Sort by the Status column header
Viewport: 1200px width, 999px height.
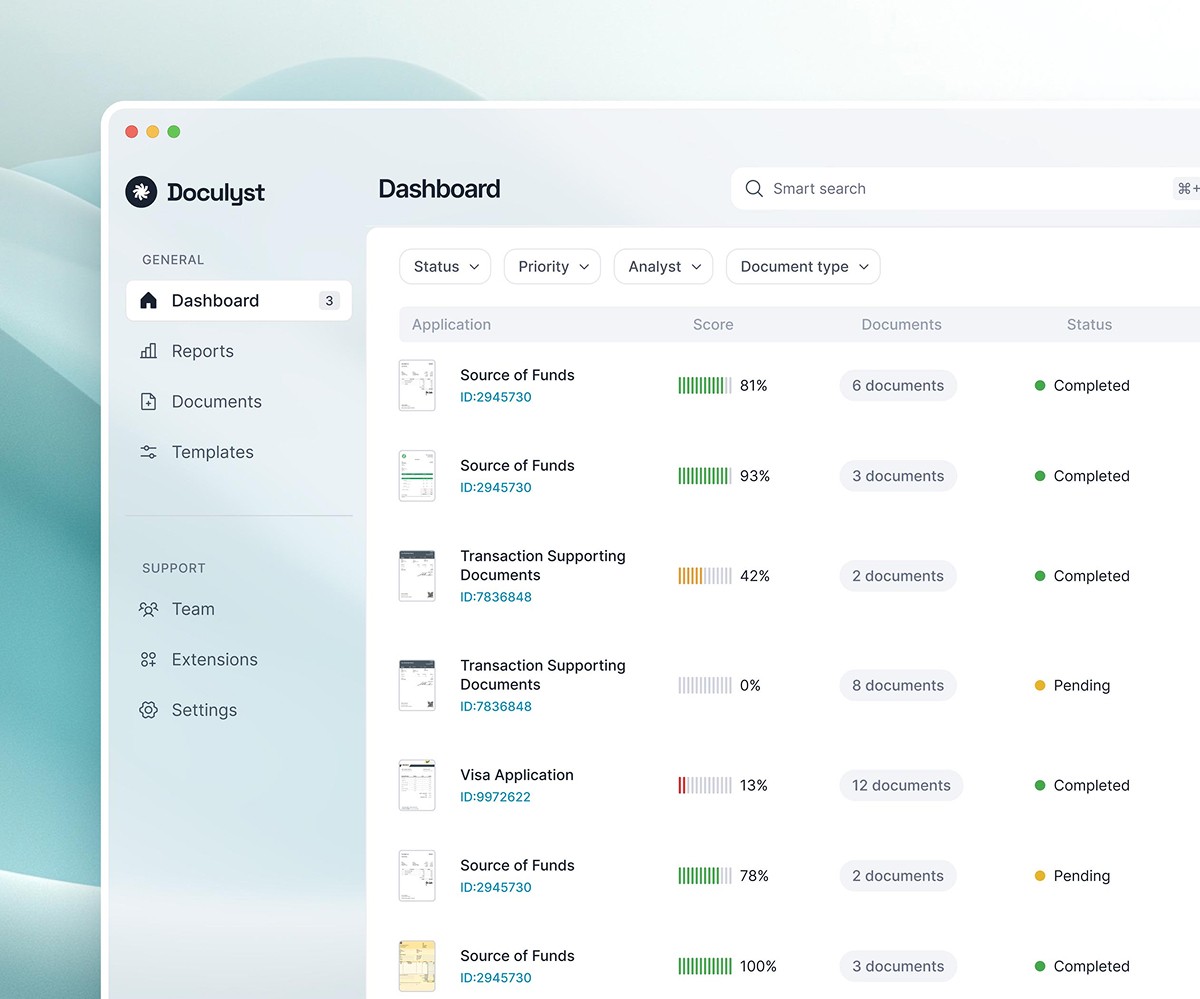click(1089, 324)
